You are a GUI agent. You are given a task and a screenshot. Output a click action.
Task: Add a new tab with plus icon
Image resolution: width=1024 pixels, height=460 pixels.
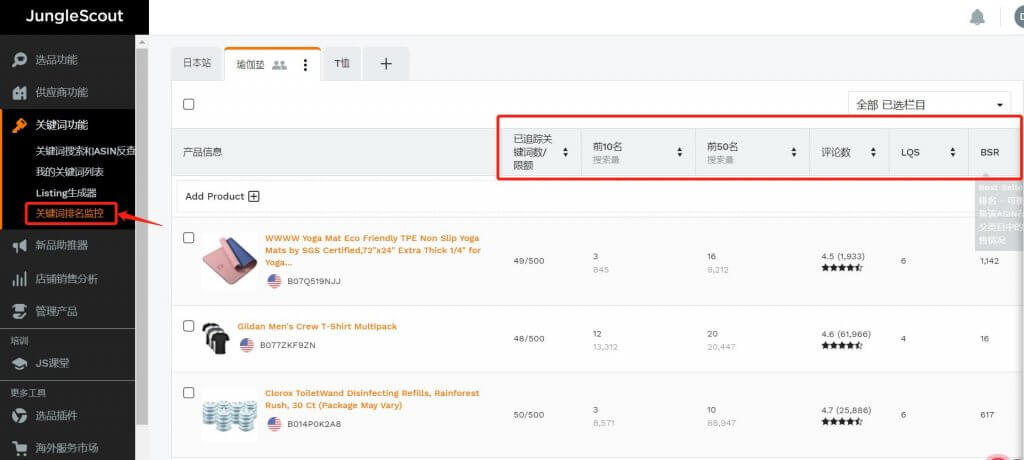coord(386,63)
